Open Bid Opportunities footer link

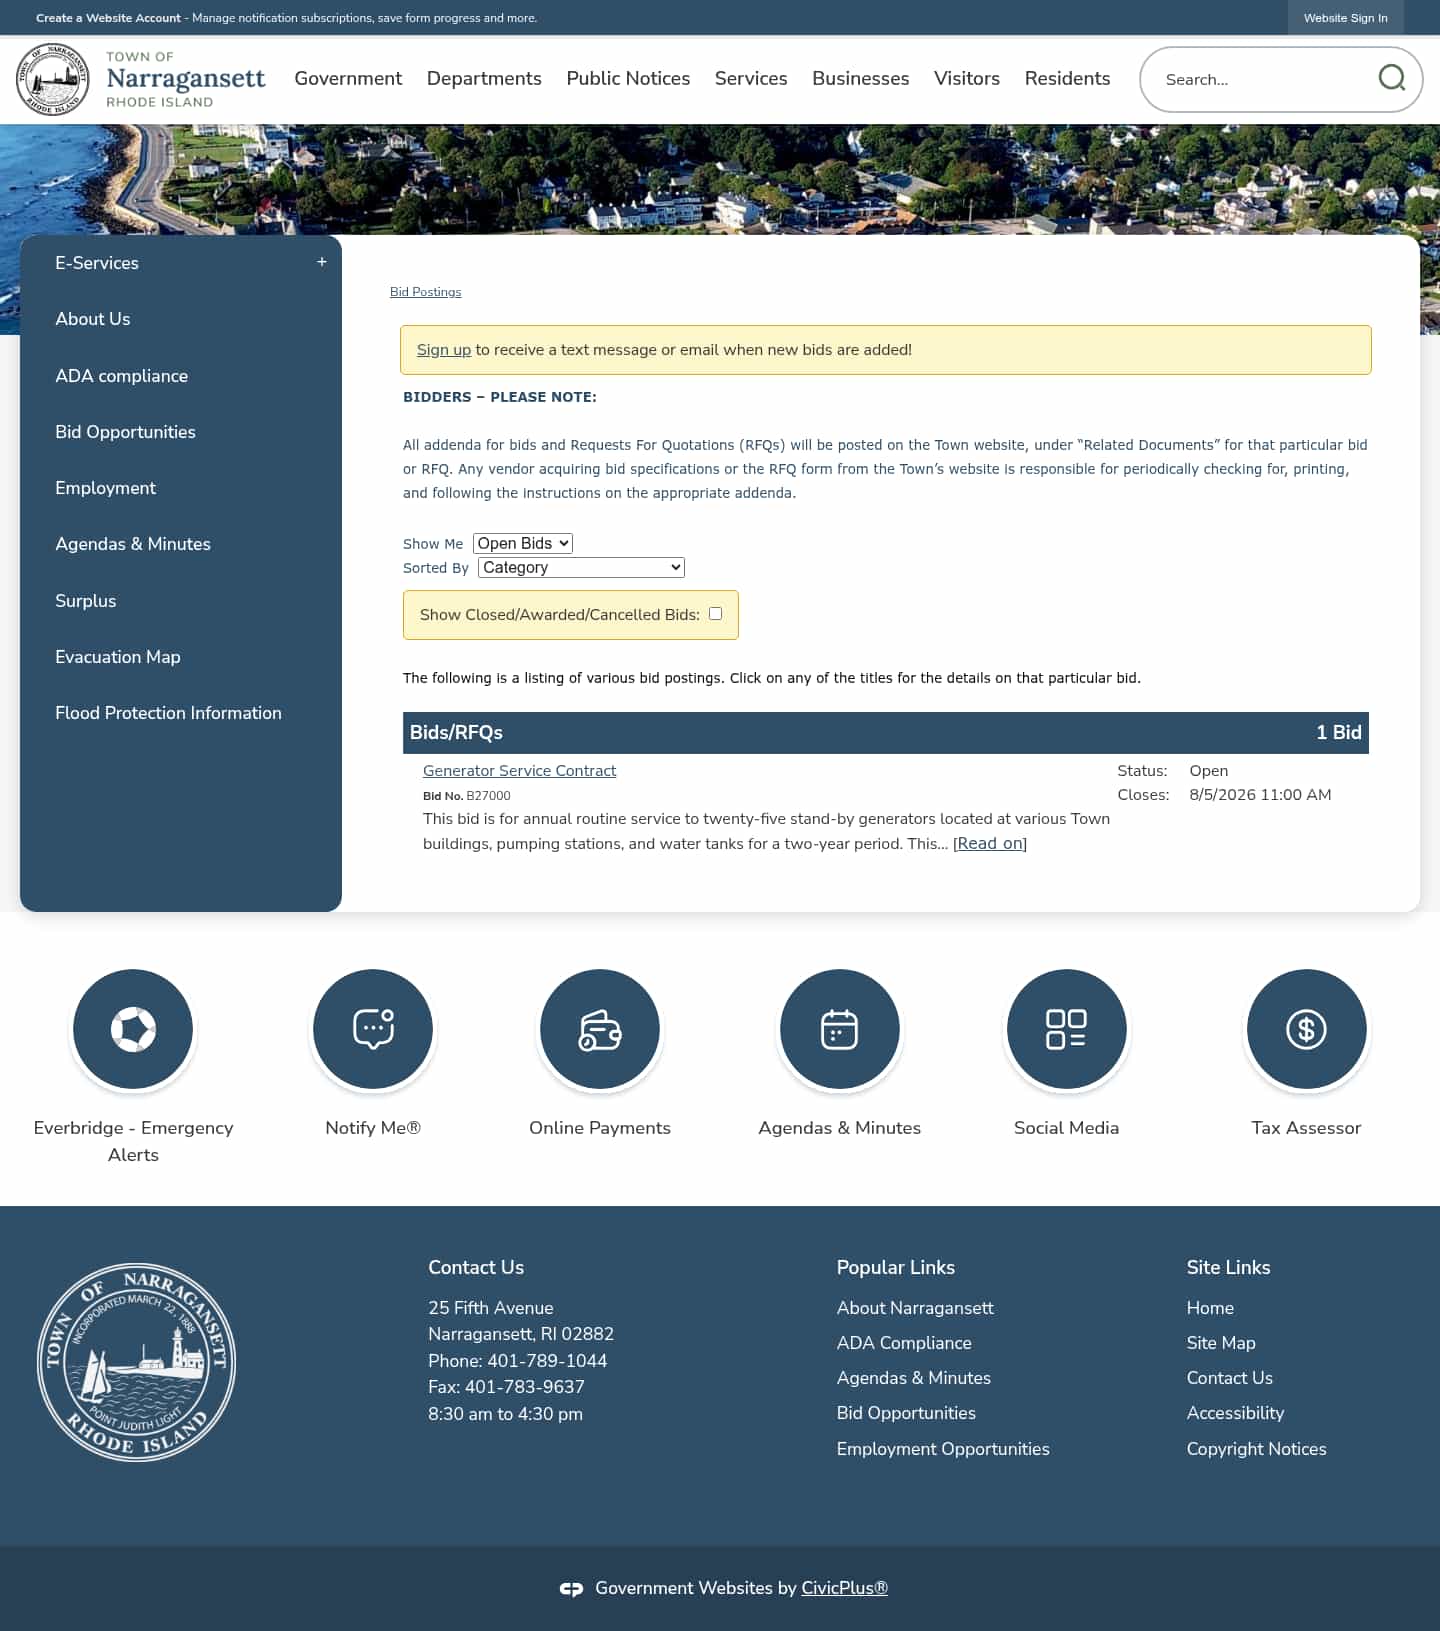click(906, 1413)
